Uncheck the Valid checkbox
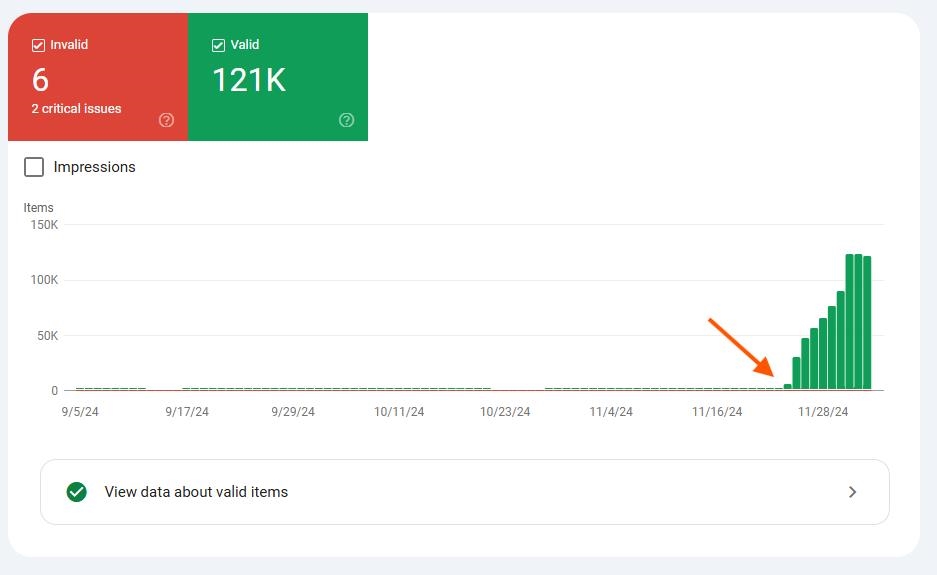937x575 pixels. click(218, 45)
